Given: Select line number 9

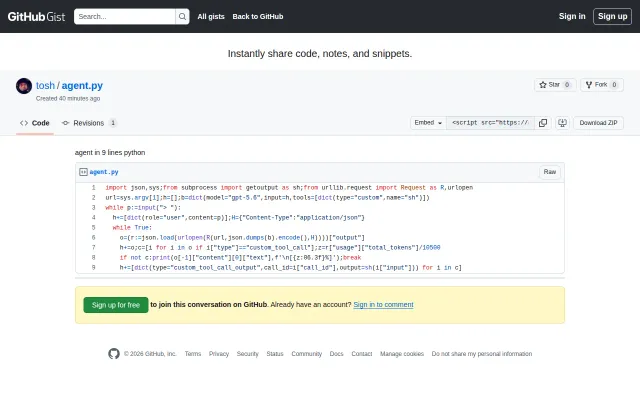Looking at the screenshot, I should coord(93,268).
